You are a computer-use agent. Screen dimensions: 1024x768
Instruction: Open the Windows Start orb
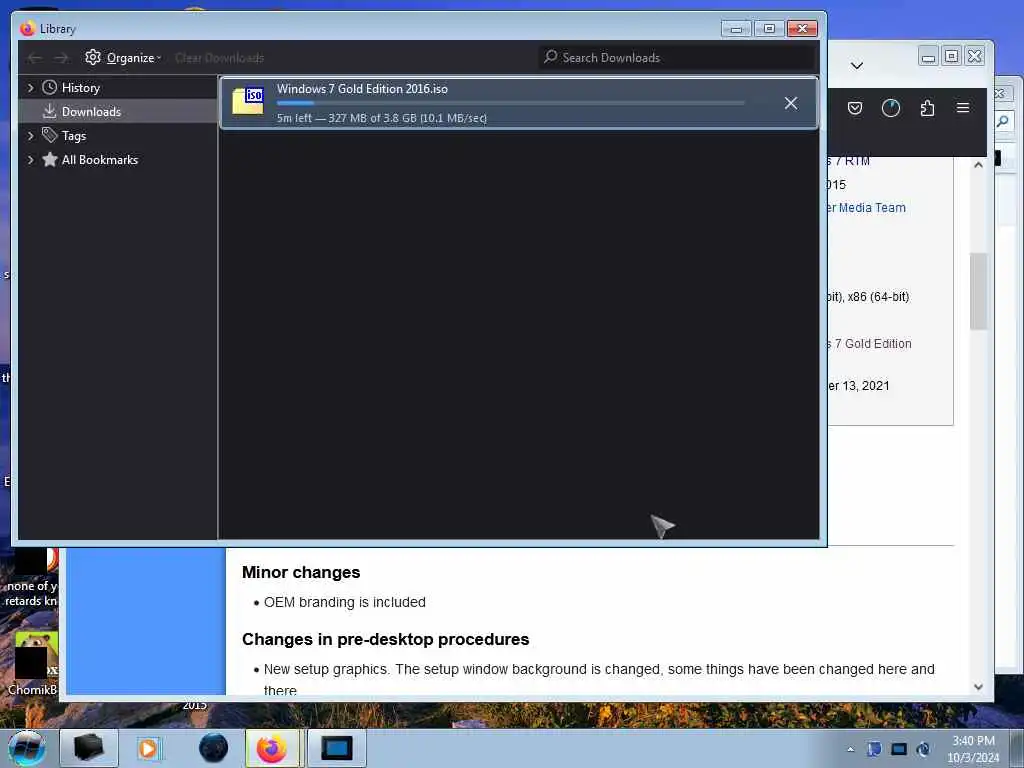[27, 748]
